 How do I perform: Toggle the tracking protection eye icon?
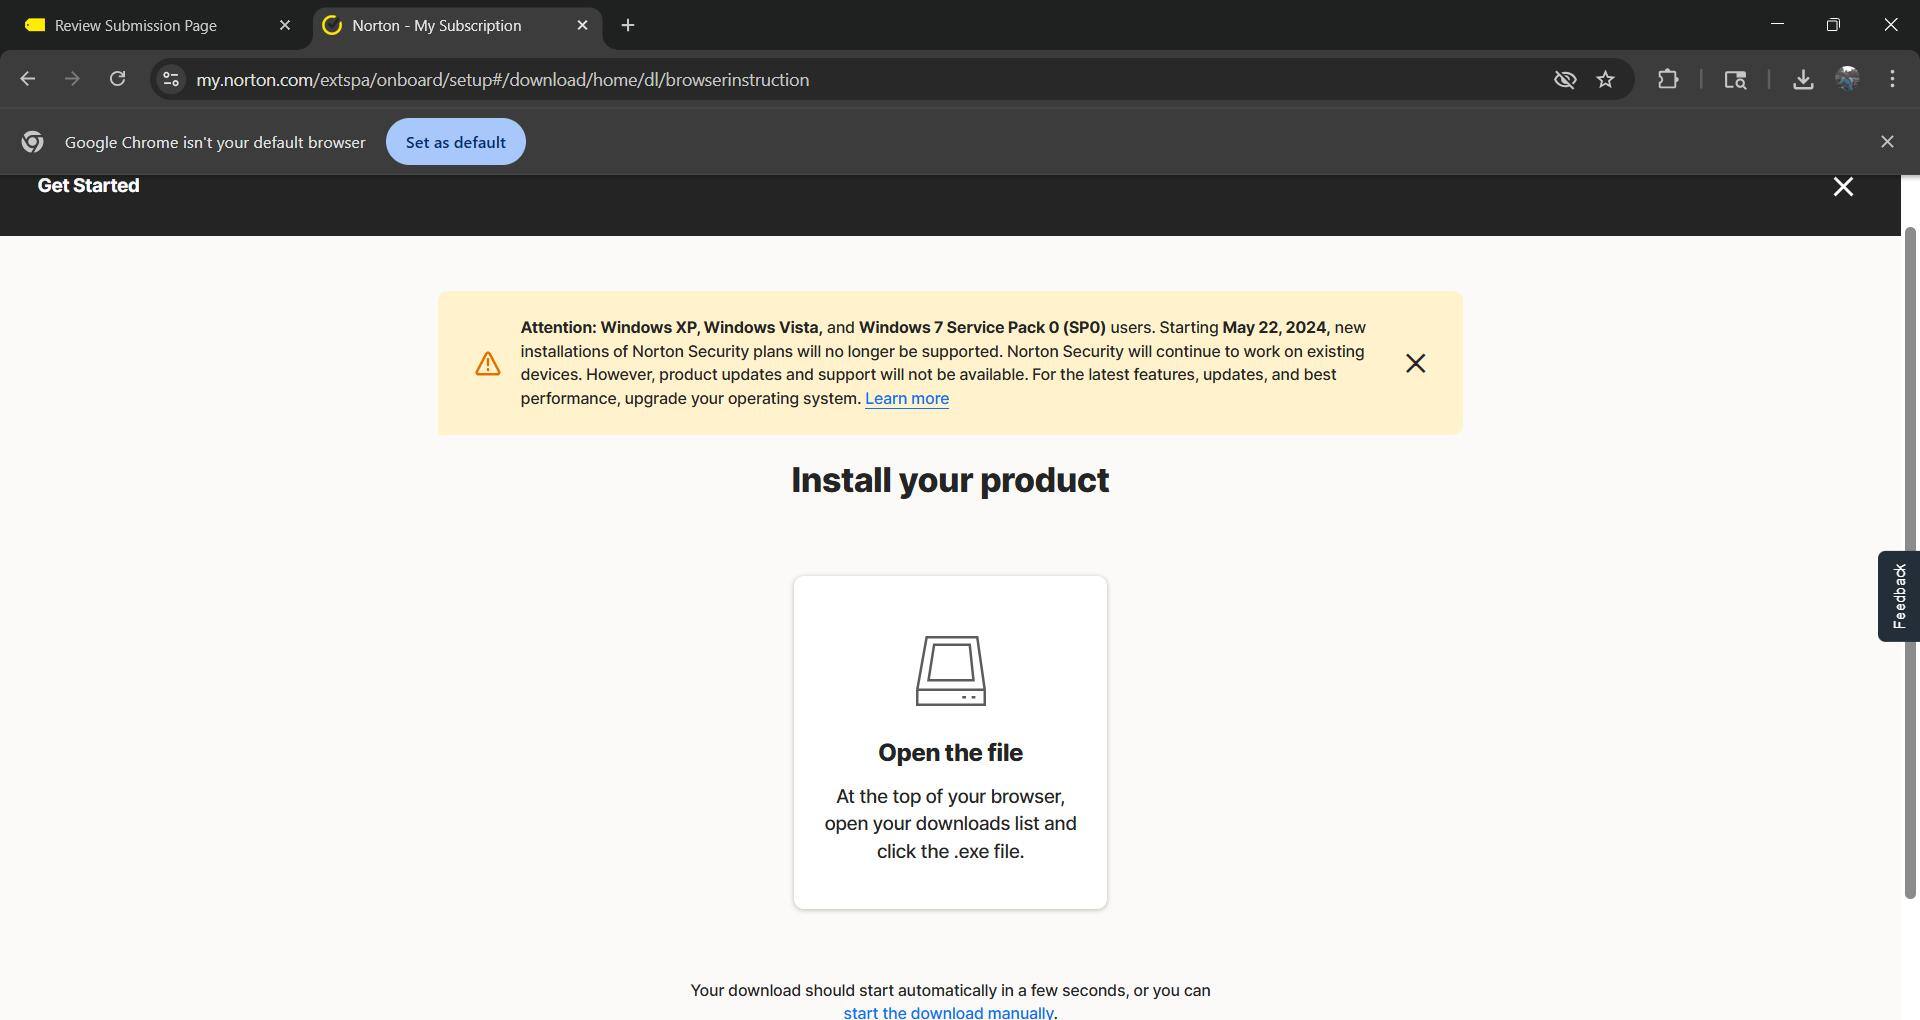point(1565,79)
